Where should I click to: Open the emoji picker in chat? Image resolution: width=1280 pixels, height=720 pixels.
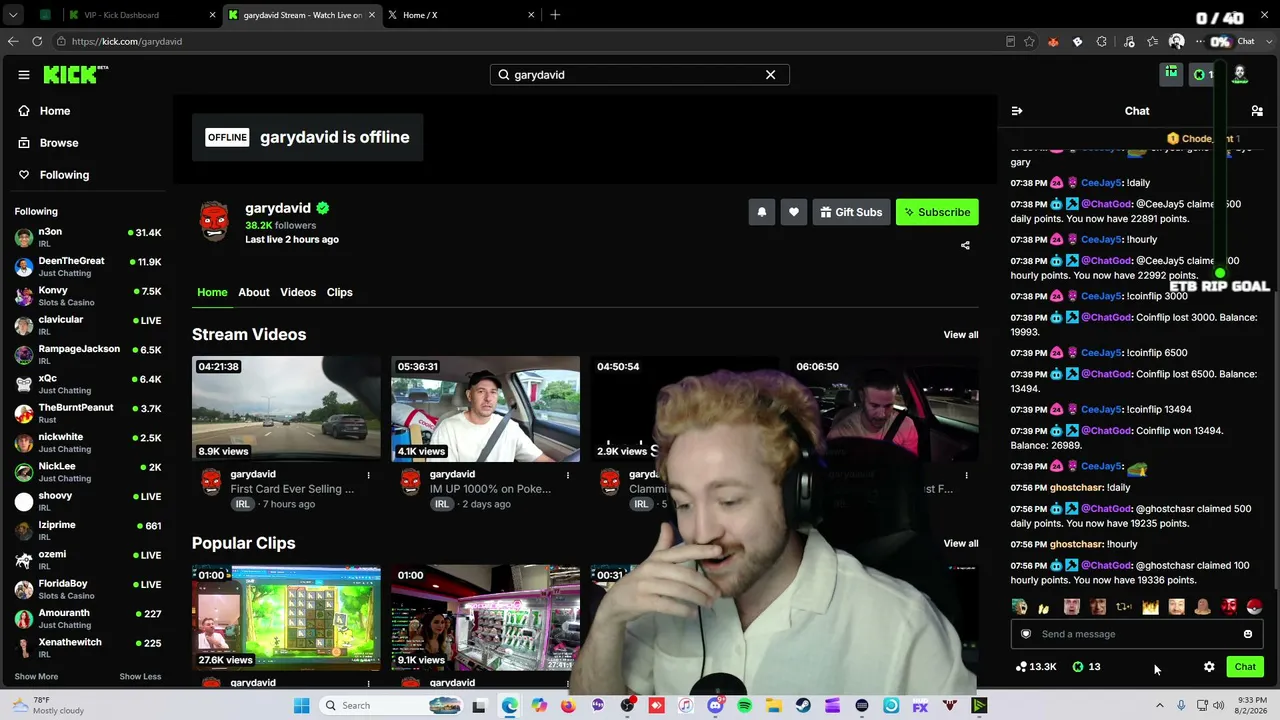[1248, 634]
